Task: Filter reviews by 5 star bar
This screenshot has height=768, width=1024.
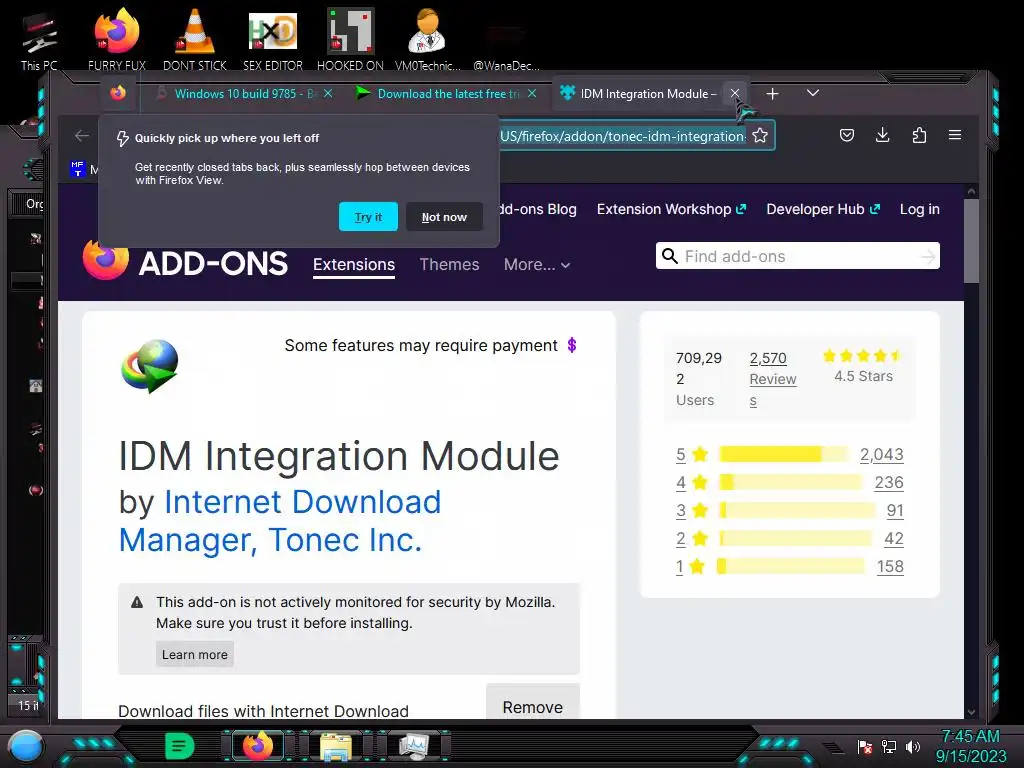Action: tap(784, 454)
